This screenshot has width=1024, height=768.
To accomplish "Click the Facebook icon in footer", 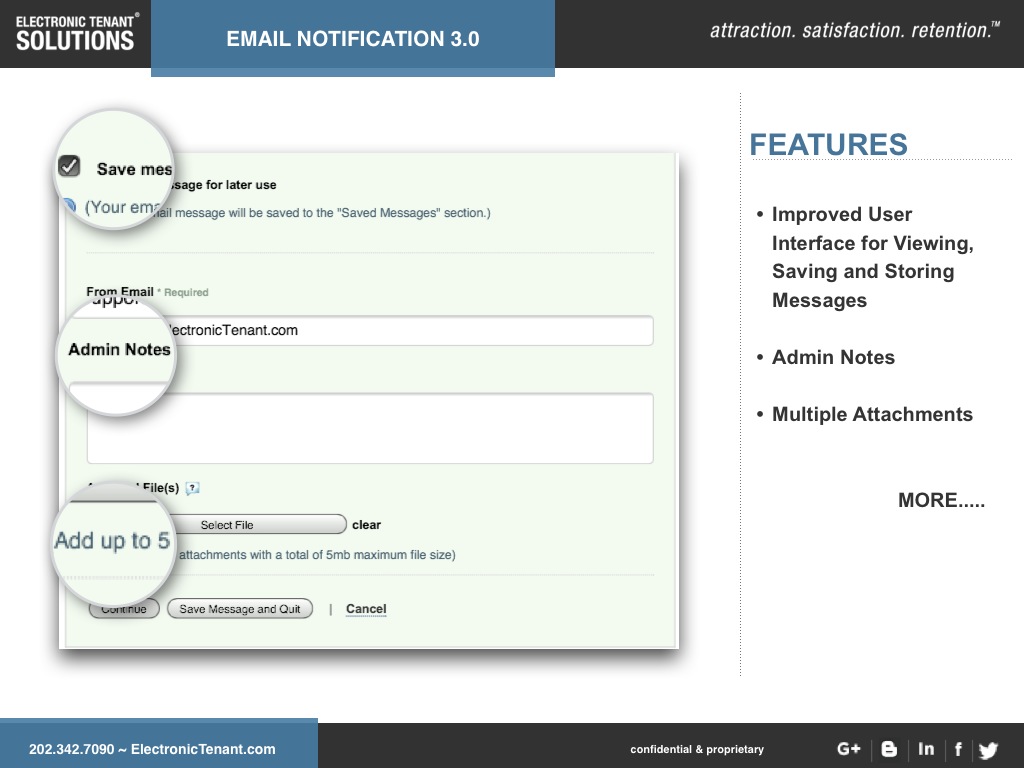I will tap(958, 749).
